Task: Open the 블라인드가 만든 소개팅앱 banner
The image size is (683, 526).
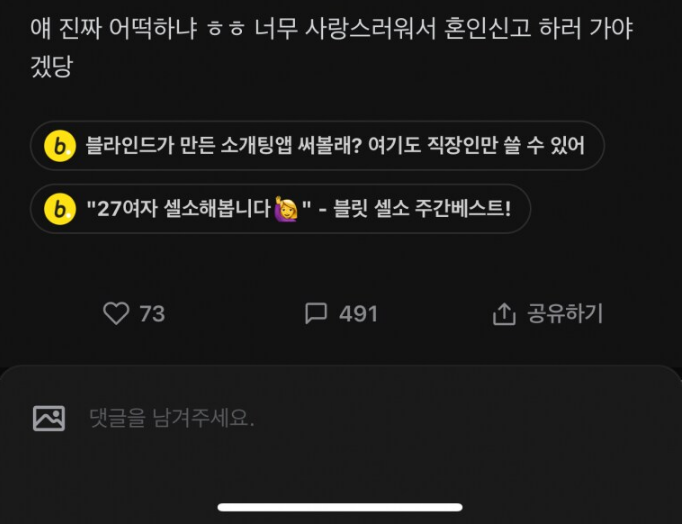Action: [317, 145]
